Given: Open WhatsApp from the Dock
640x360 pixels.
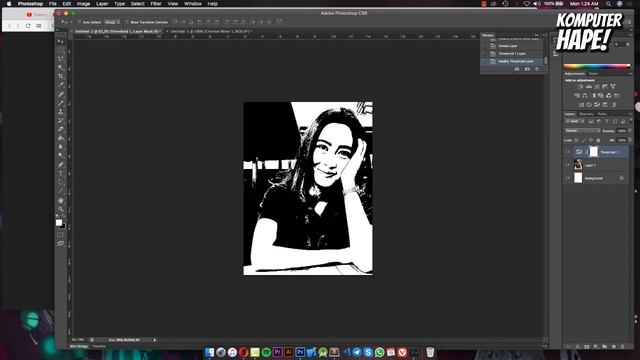Looking at the screenshot, I should click(x=379, y=352).
